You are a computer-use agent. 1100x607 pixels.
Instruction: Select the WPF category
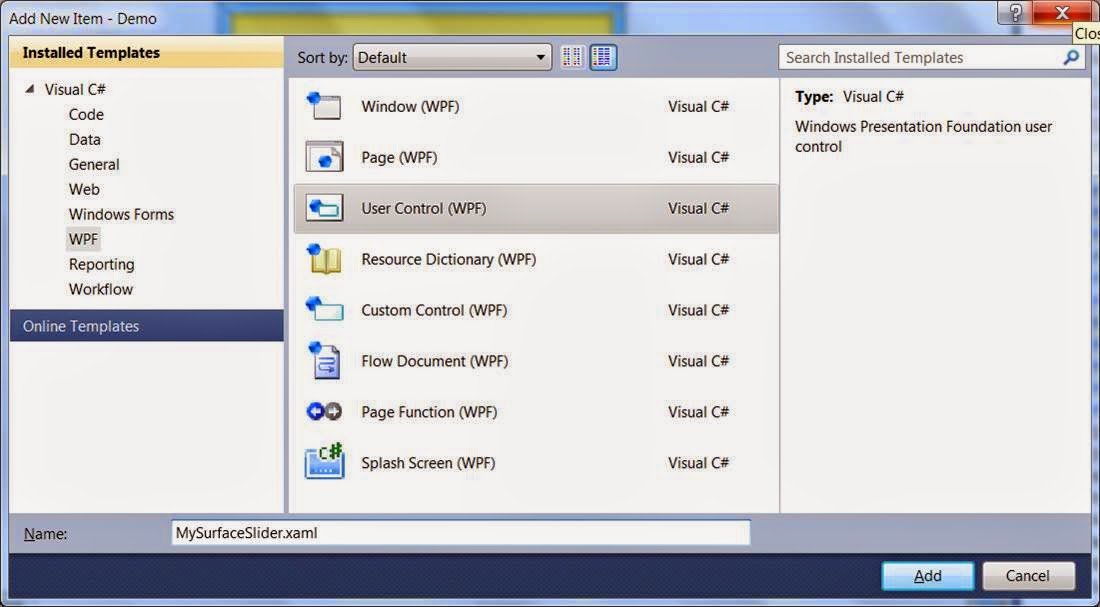tap(83, 239)
